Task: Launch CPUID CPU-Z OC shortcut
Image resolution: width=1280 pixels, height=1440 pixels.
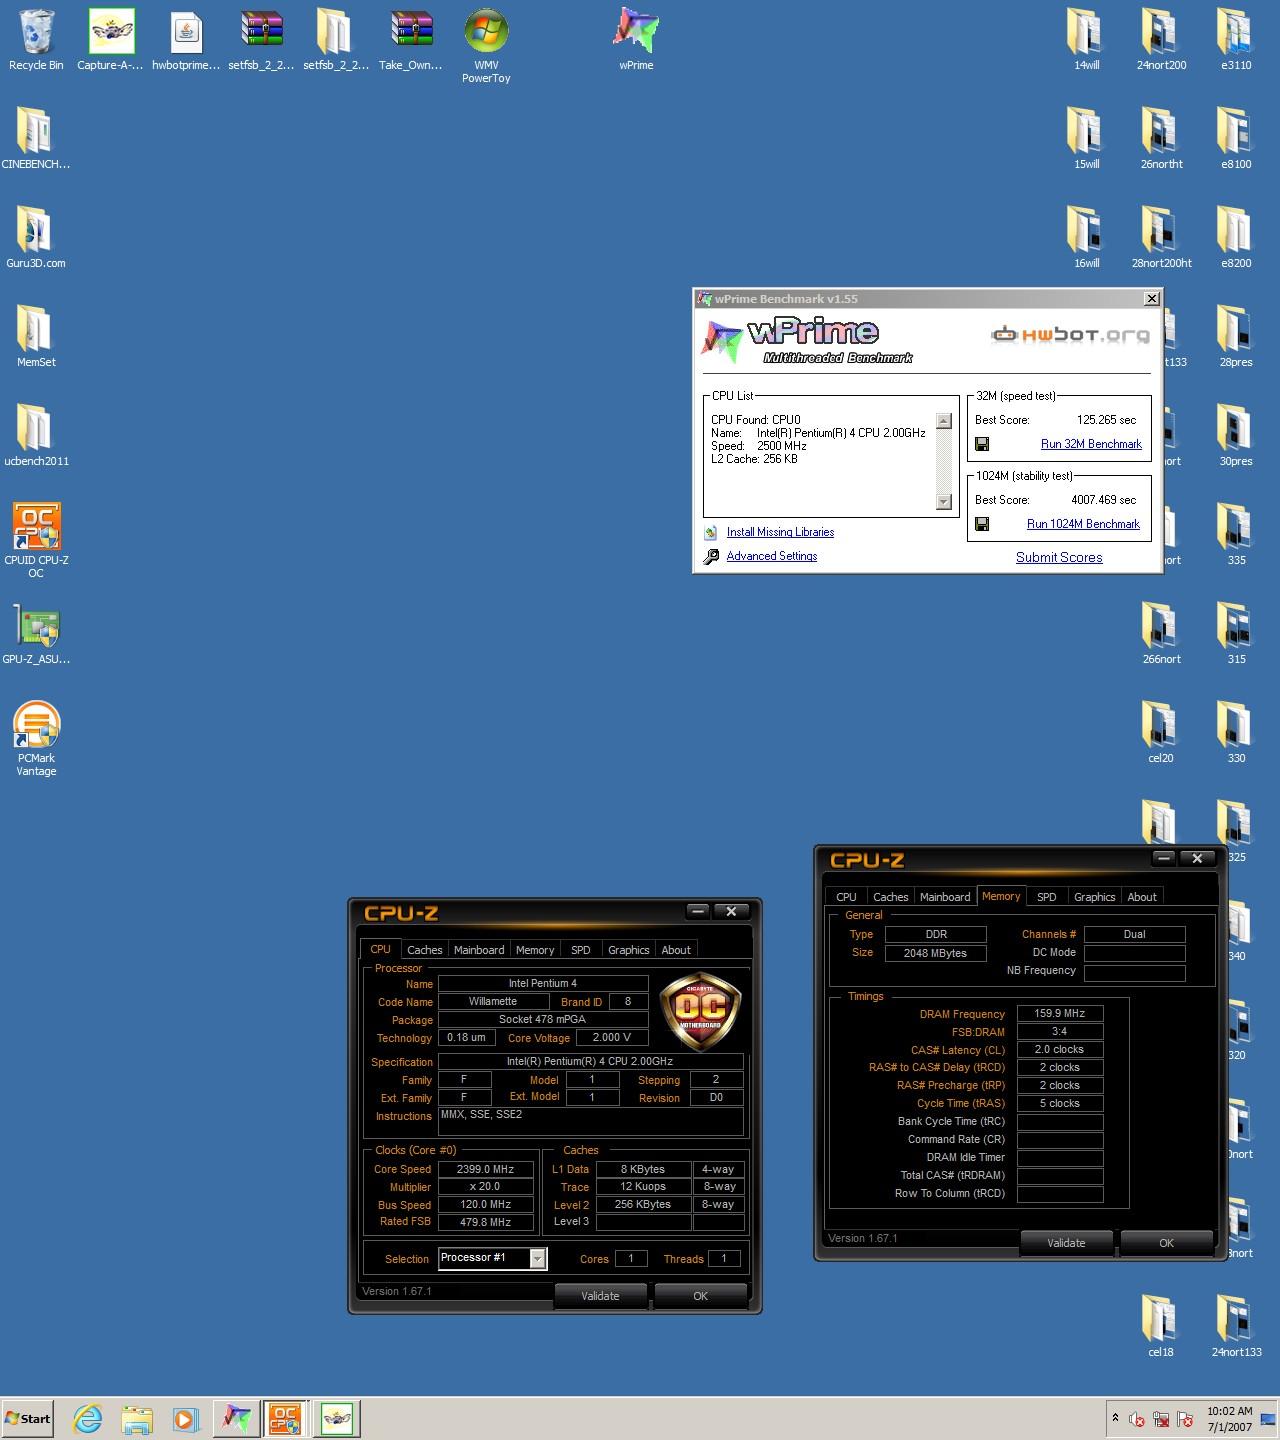Action: click(36, 540)
